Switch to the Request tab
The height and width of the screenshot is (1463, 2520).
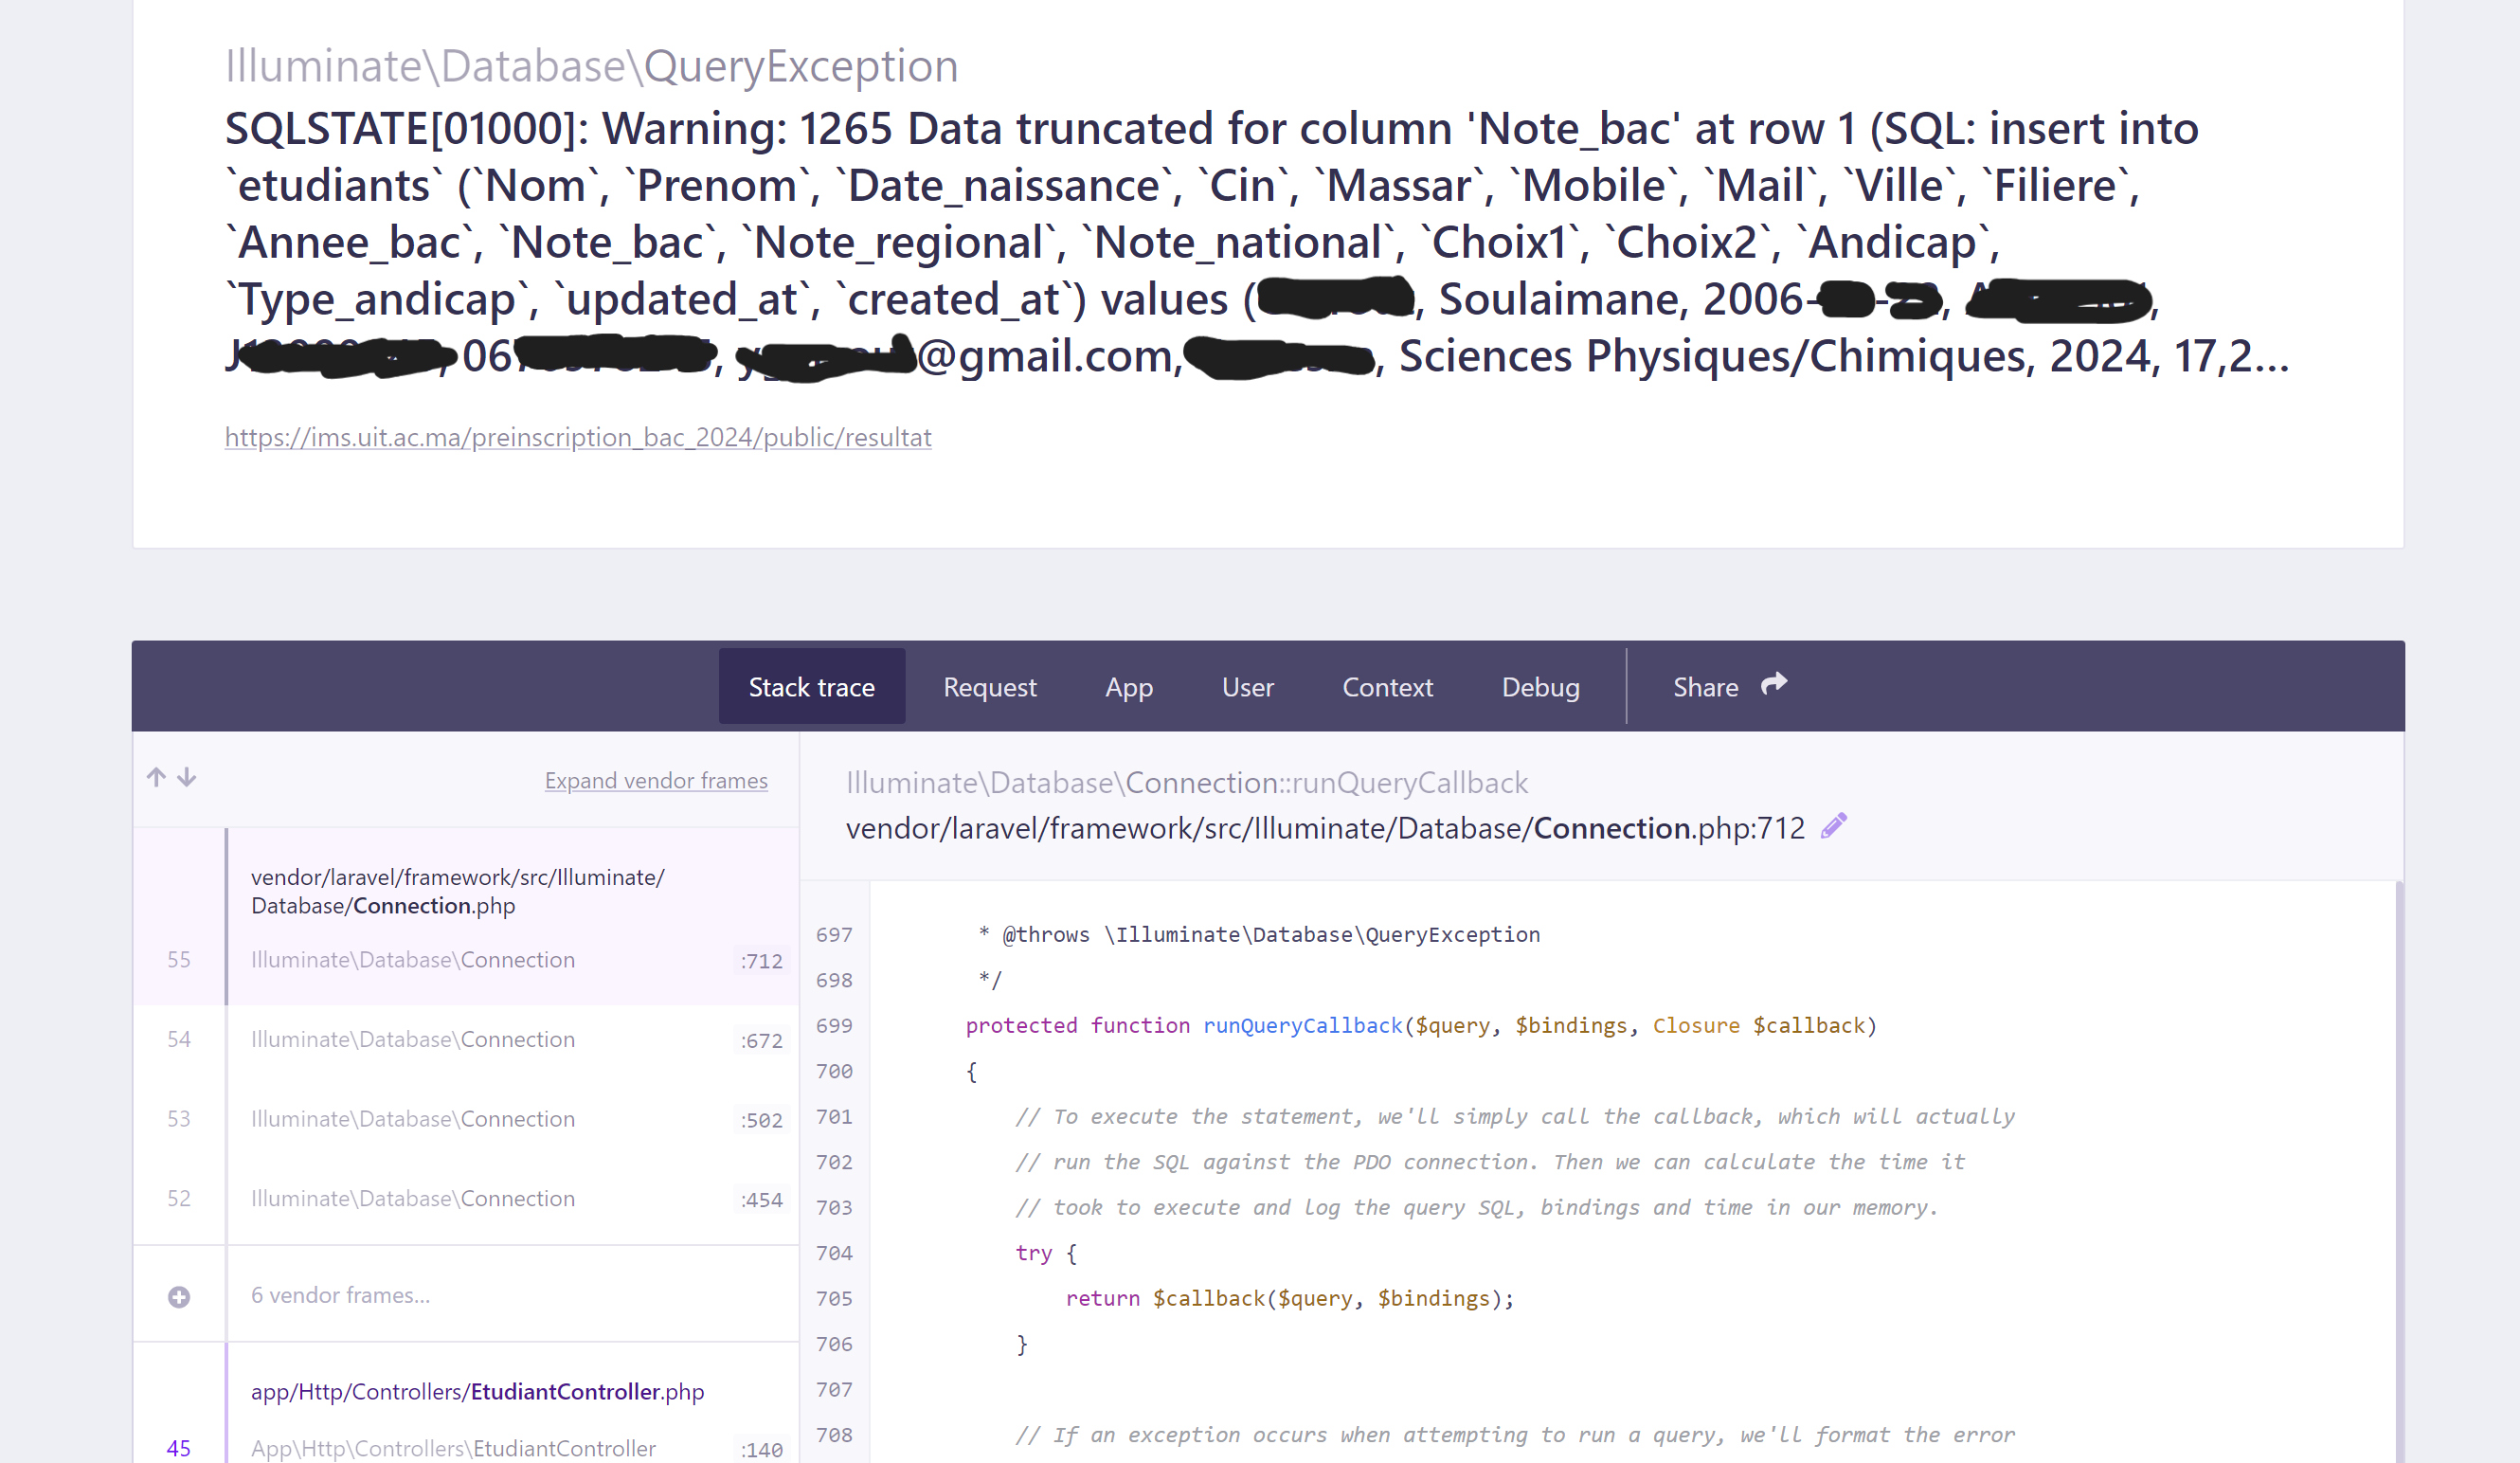989,687
